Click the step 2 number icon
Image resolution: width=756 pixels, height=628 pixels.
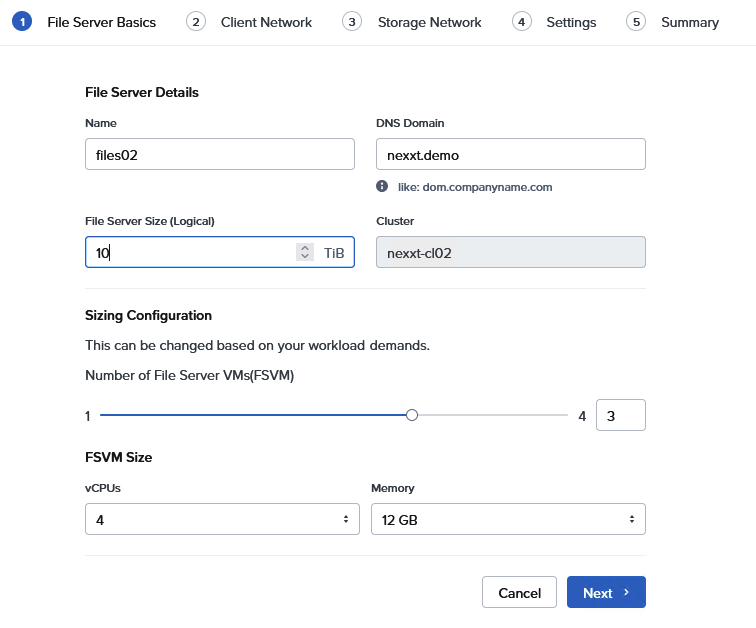[196, 22]
